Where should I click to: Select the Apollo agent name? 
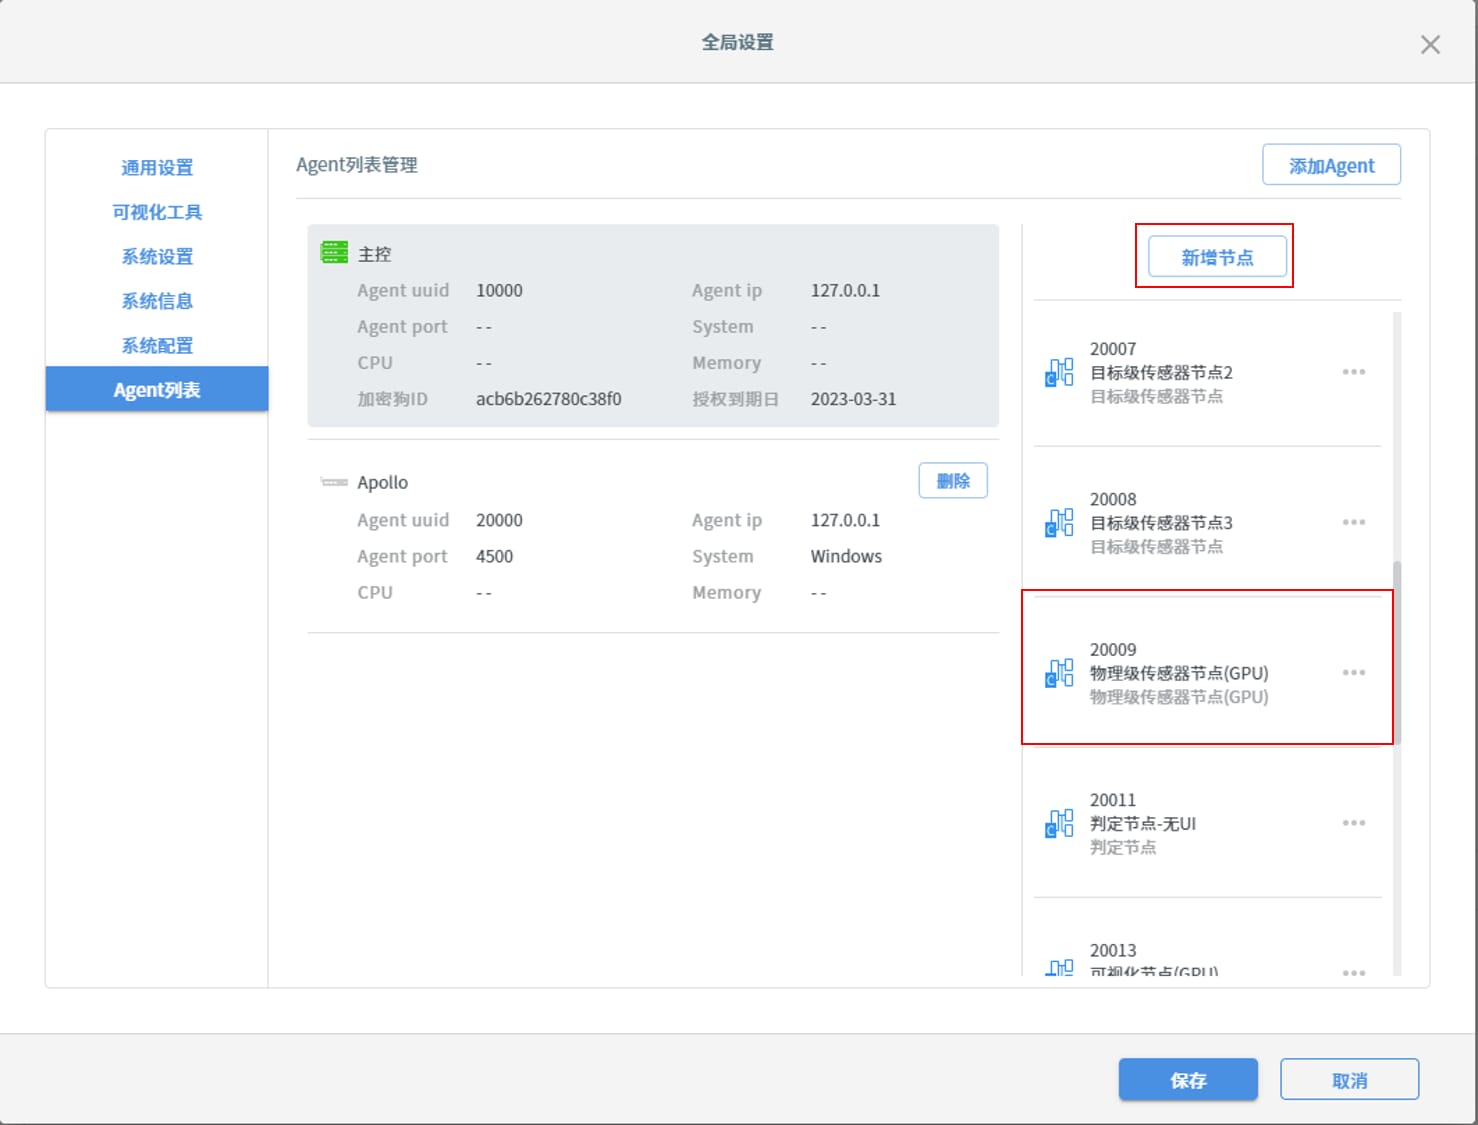(x=382, y=482)
